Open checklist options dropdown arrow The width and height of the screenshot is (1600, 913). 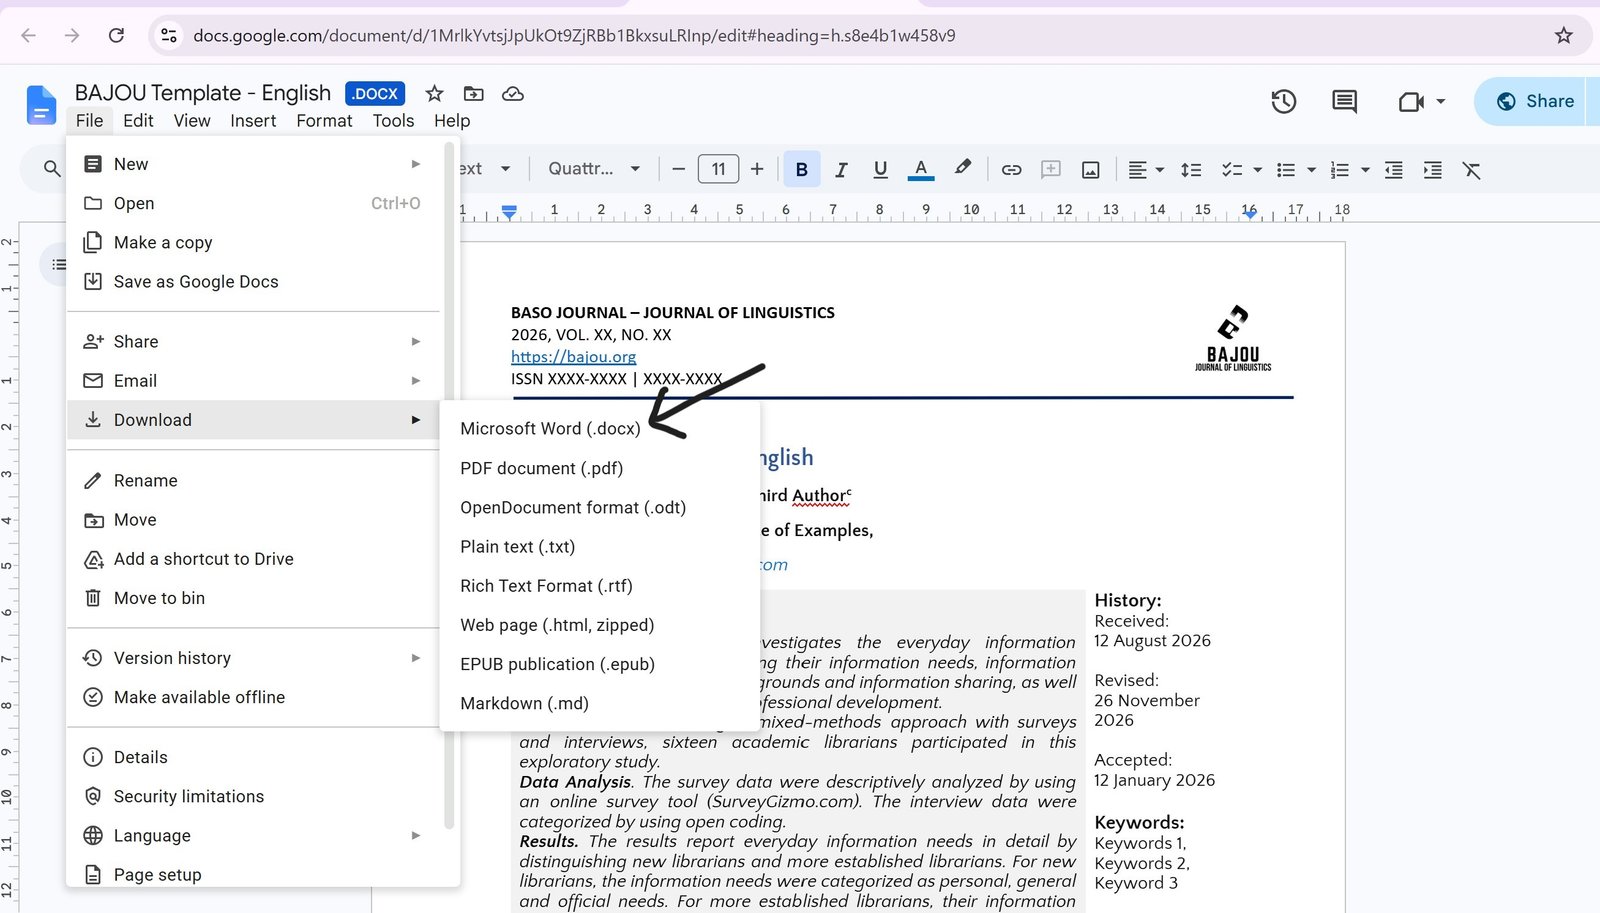pyautogui.click(x=1258, y=170)
